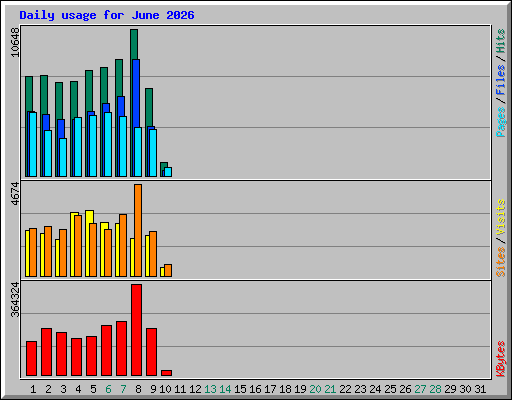Click day label 1 on the x-axis
Image resolution: width=512 pixels, height=400 pixels.
coord(33,389)
